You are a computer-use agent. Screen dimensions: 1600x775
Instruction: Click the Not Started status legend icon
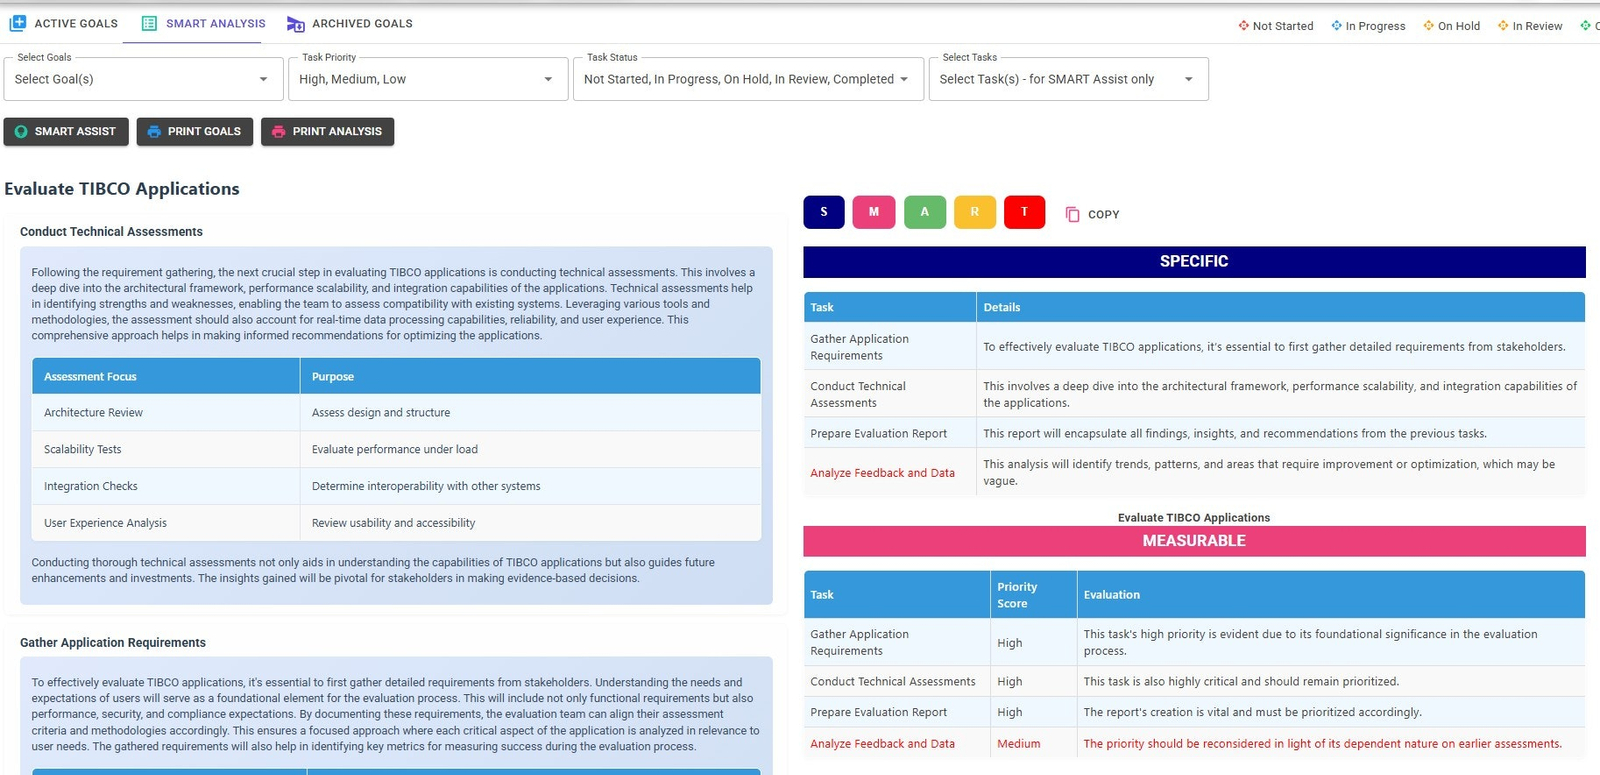[x=1243, y=26]
